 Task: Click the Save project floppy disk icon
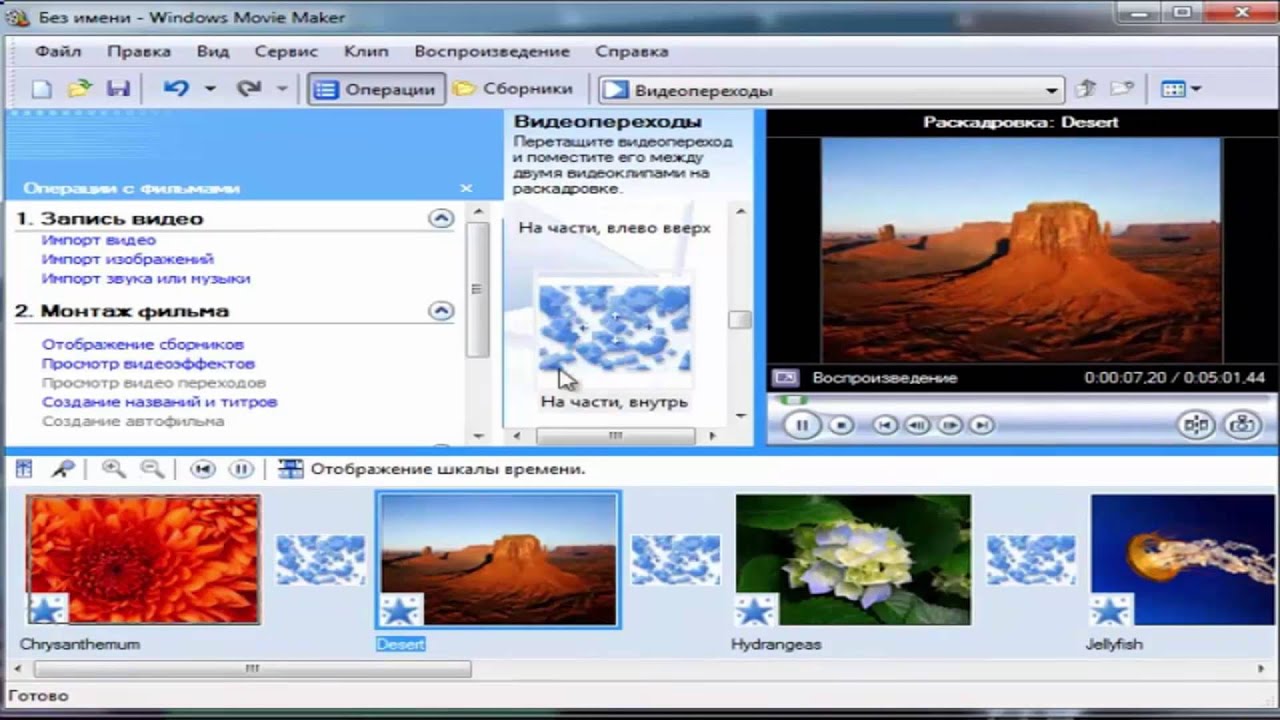[118, 89]
